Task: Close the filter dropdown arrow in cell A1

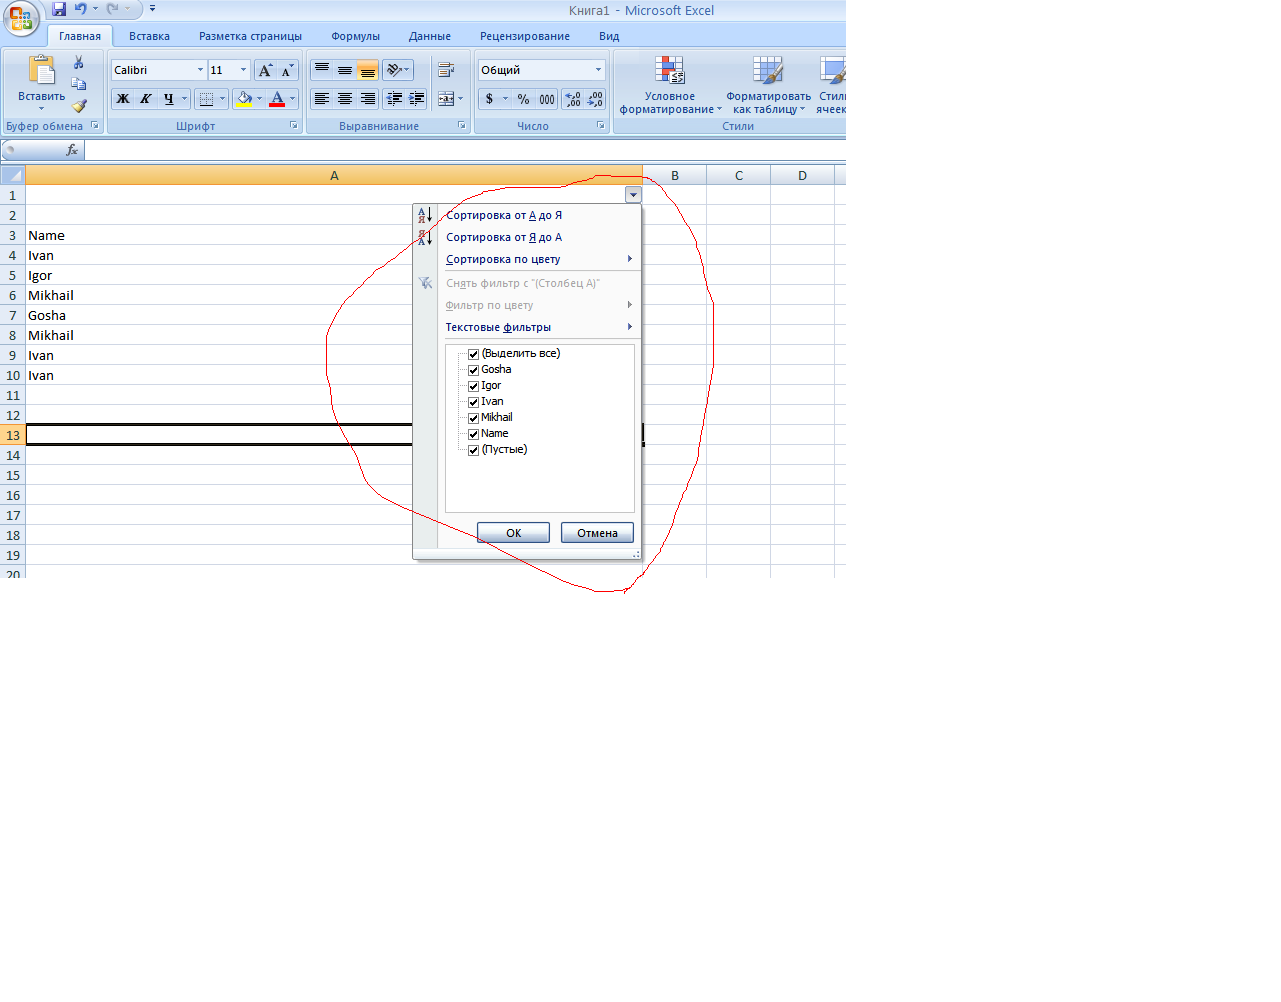Action: [x=633, y=195]
